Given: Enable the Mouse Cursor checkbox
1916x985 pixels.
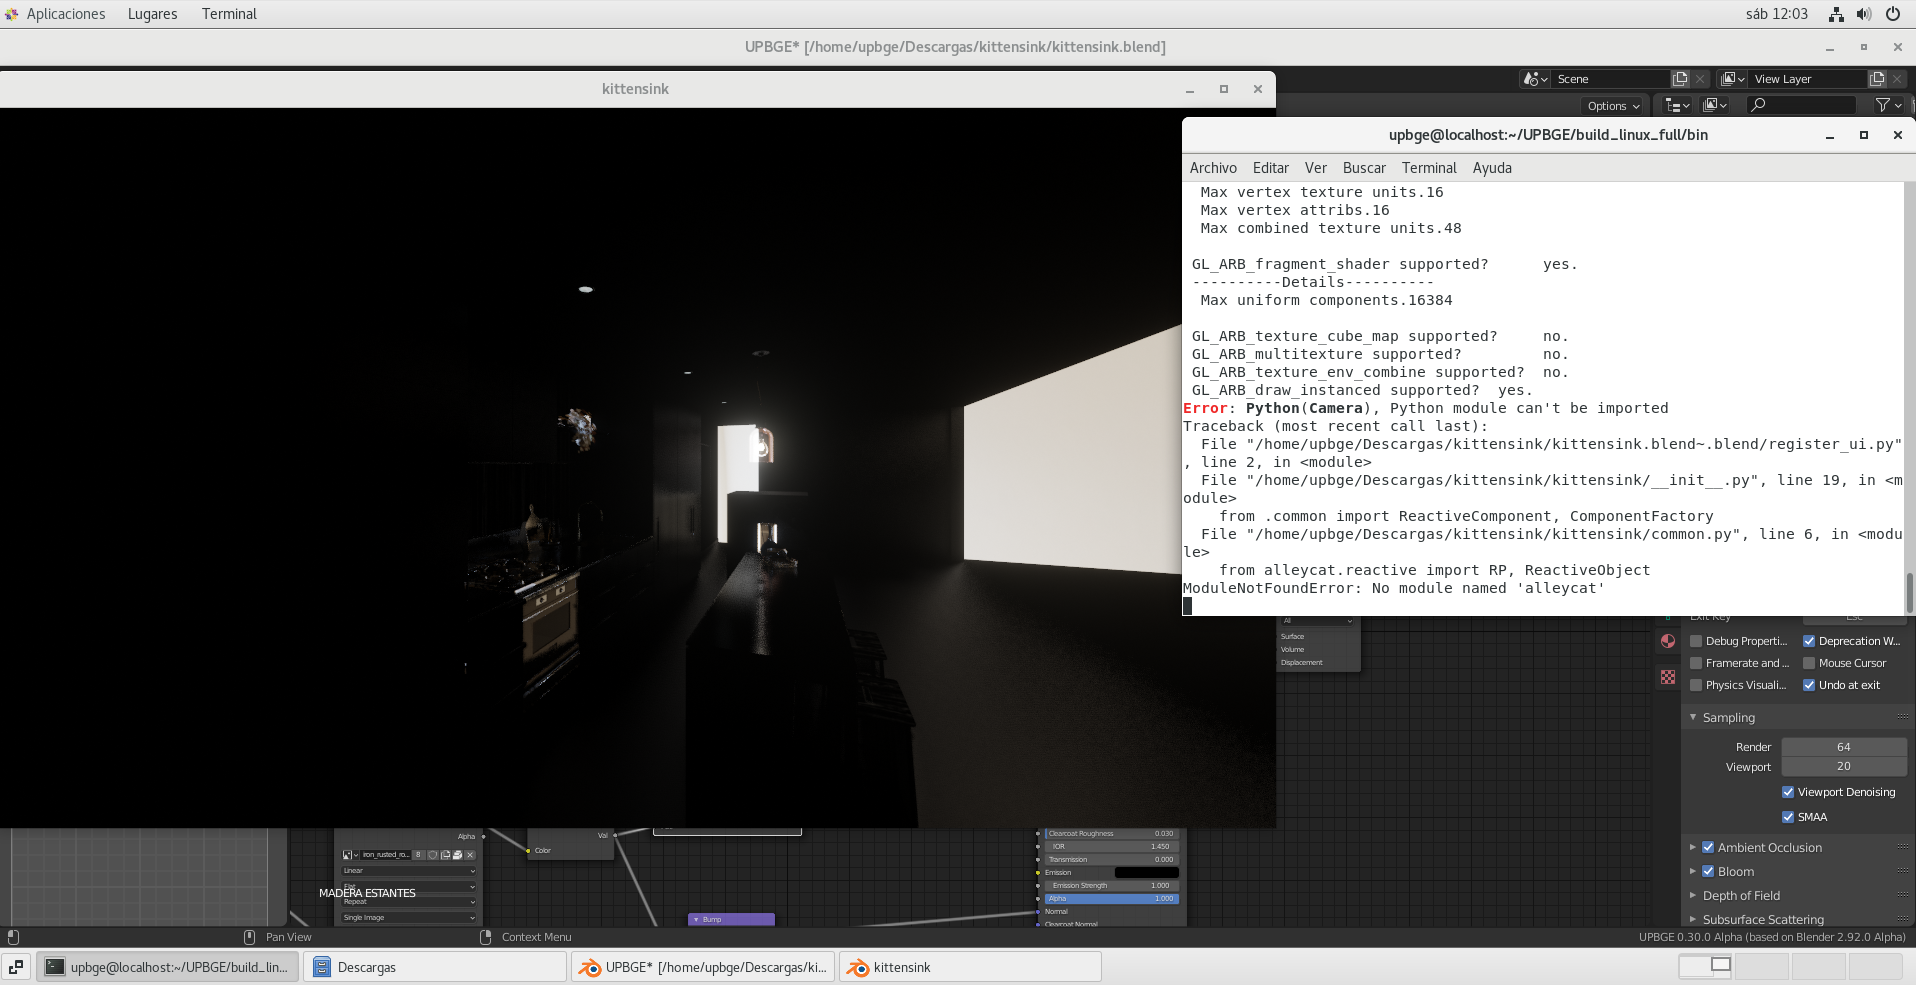Looking at the screenshot, I should (1809, 663).
